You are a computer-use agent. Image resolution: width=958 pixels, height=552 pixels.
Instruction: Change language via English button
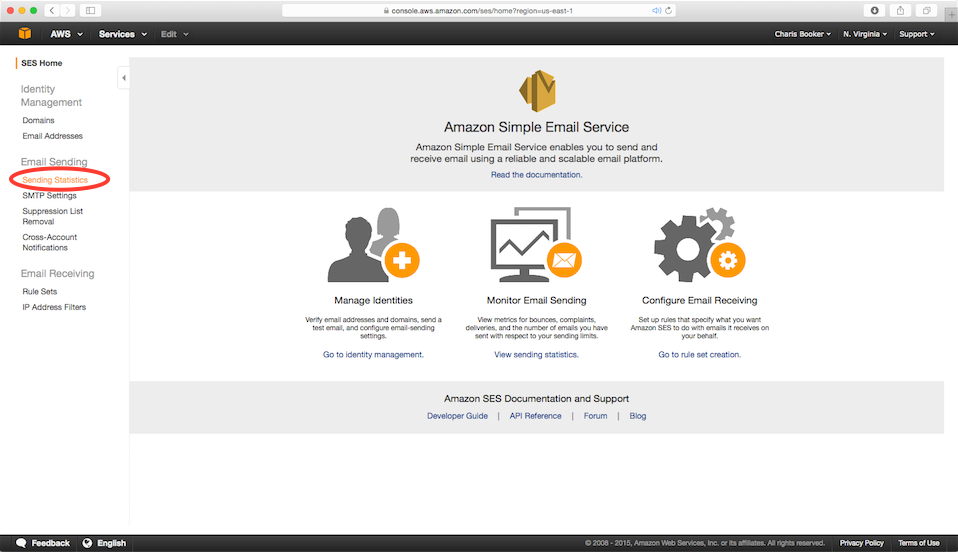(x=104, y=543)
